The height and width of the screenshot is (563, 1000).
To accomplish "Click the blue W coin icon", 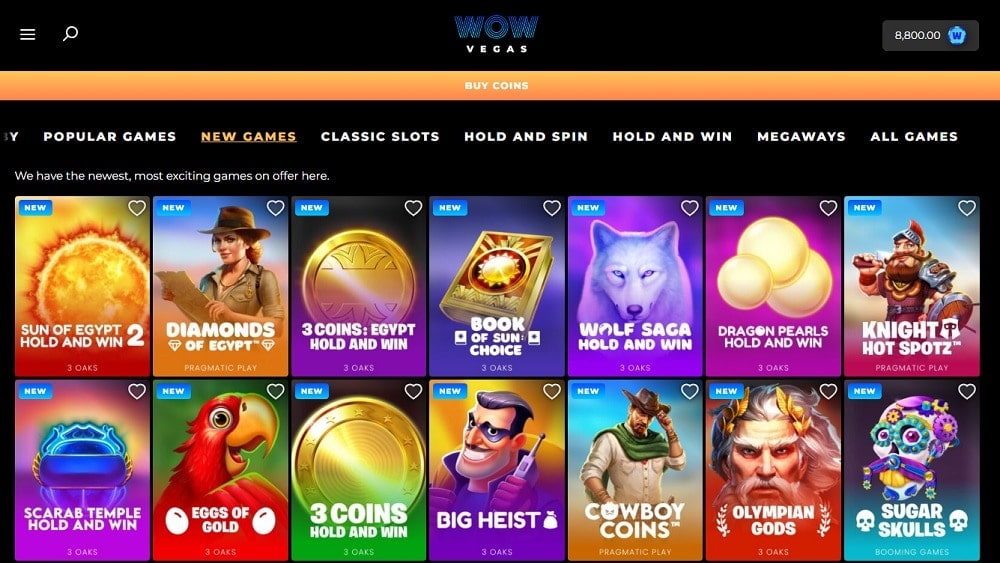I will tap(957, 35).
